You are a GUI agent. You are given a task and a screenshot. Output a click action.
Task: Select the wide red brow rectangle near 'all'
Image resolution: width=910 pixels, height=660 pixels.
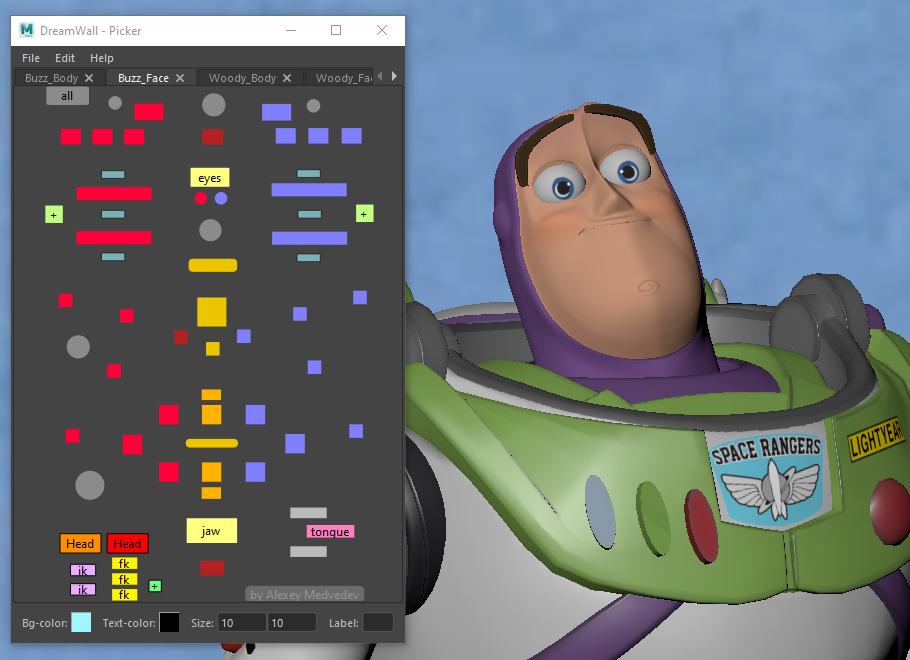pos(149,111)
